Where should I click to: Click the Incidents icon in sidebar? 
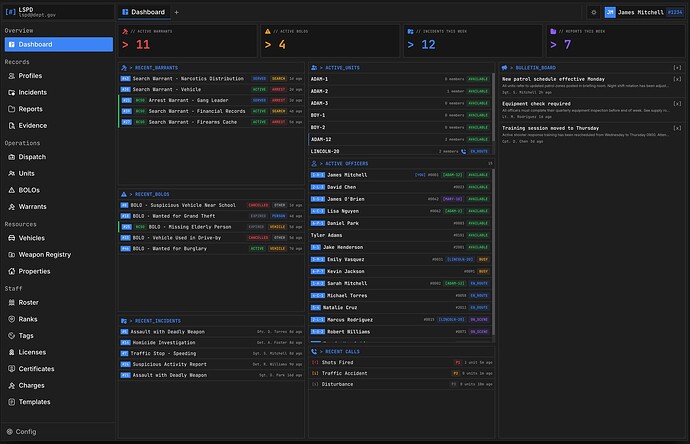11,92
